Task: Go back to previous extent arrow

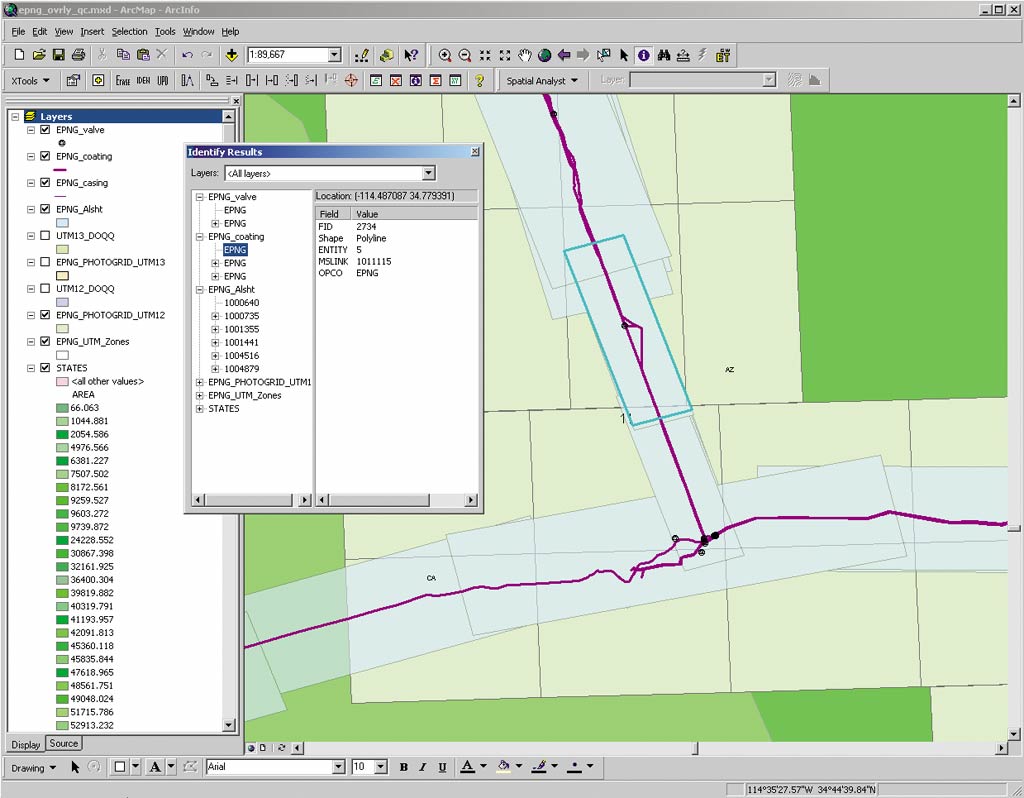Action: [x=564, y=55]
